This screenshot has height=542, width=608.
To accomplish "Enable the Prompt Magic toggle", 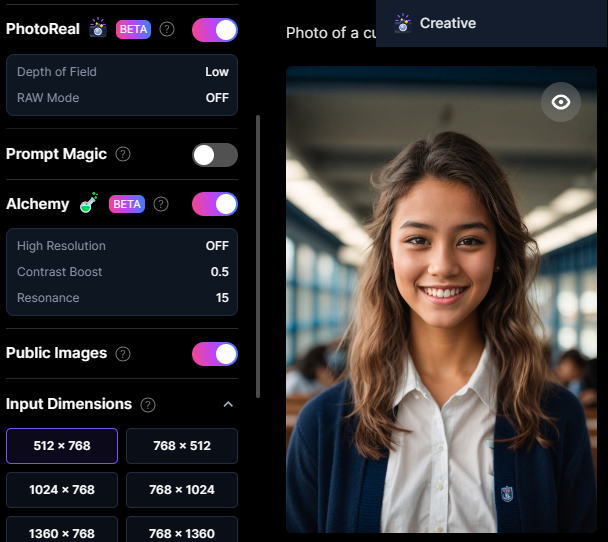I will 215,154.
